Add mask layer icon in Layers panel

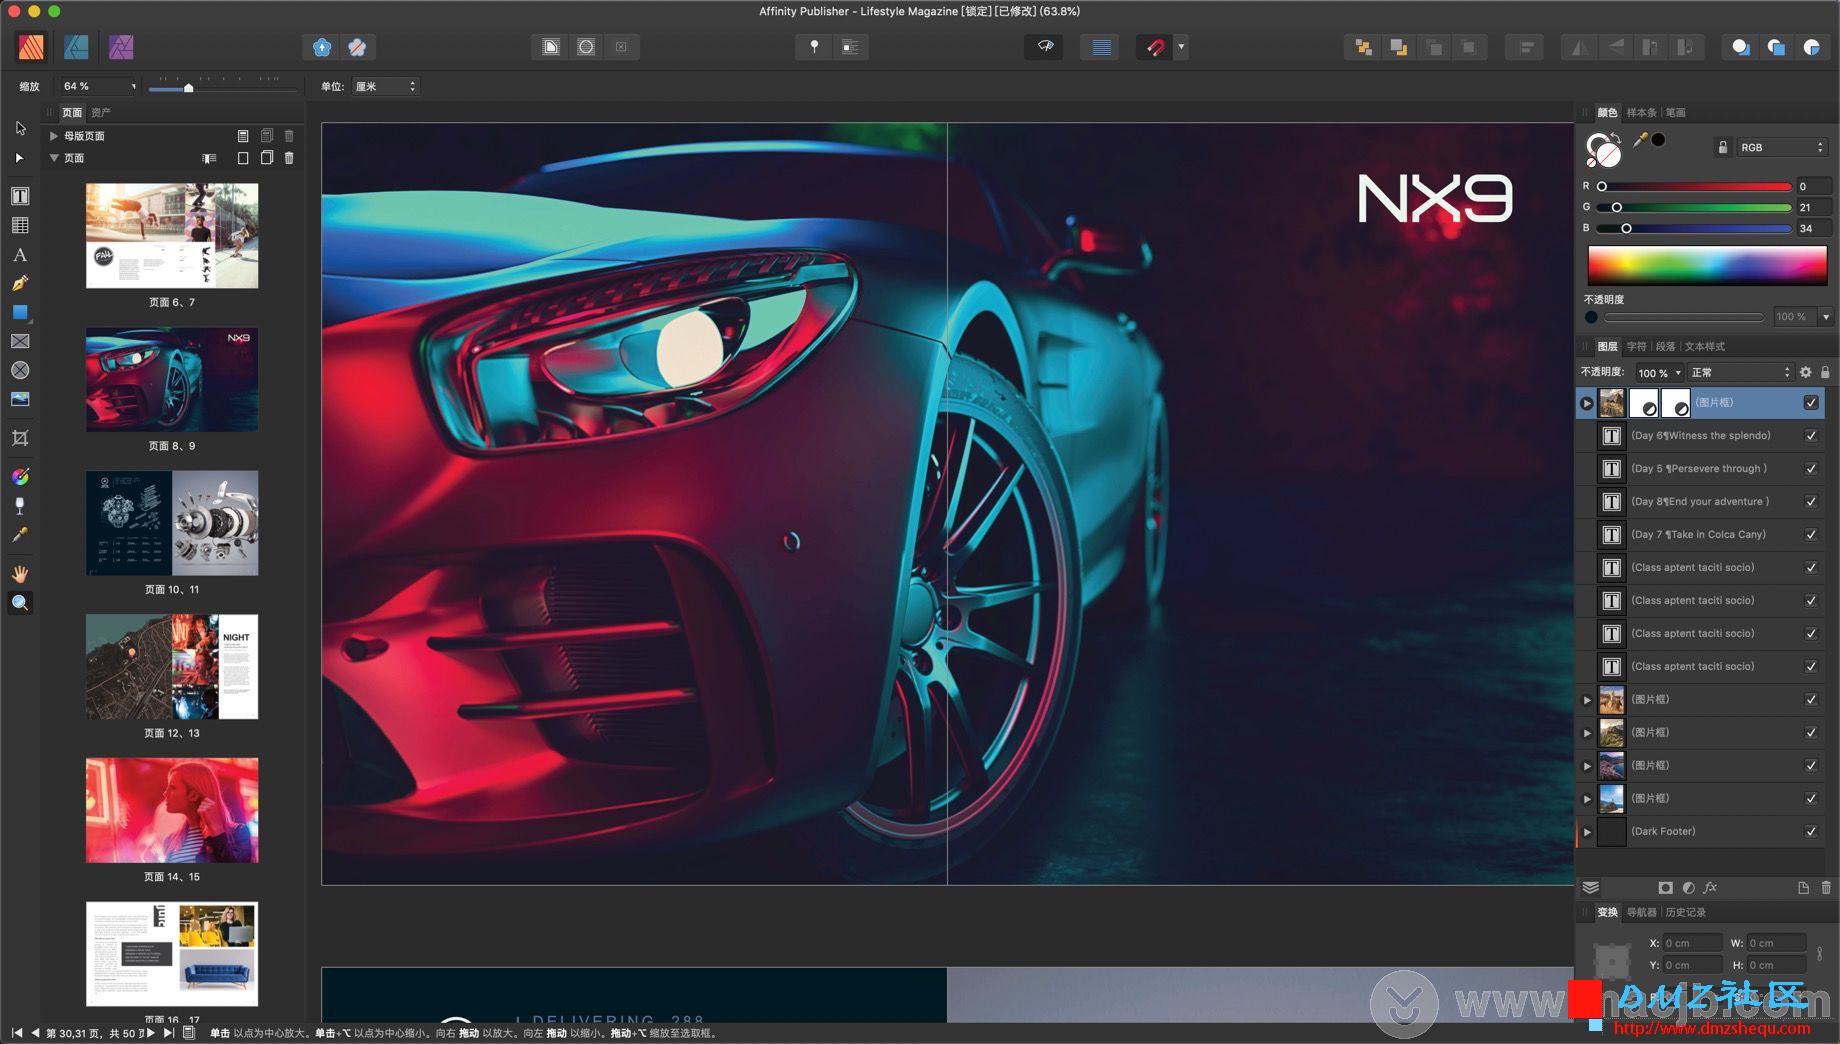(1665, 888)
